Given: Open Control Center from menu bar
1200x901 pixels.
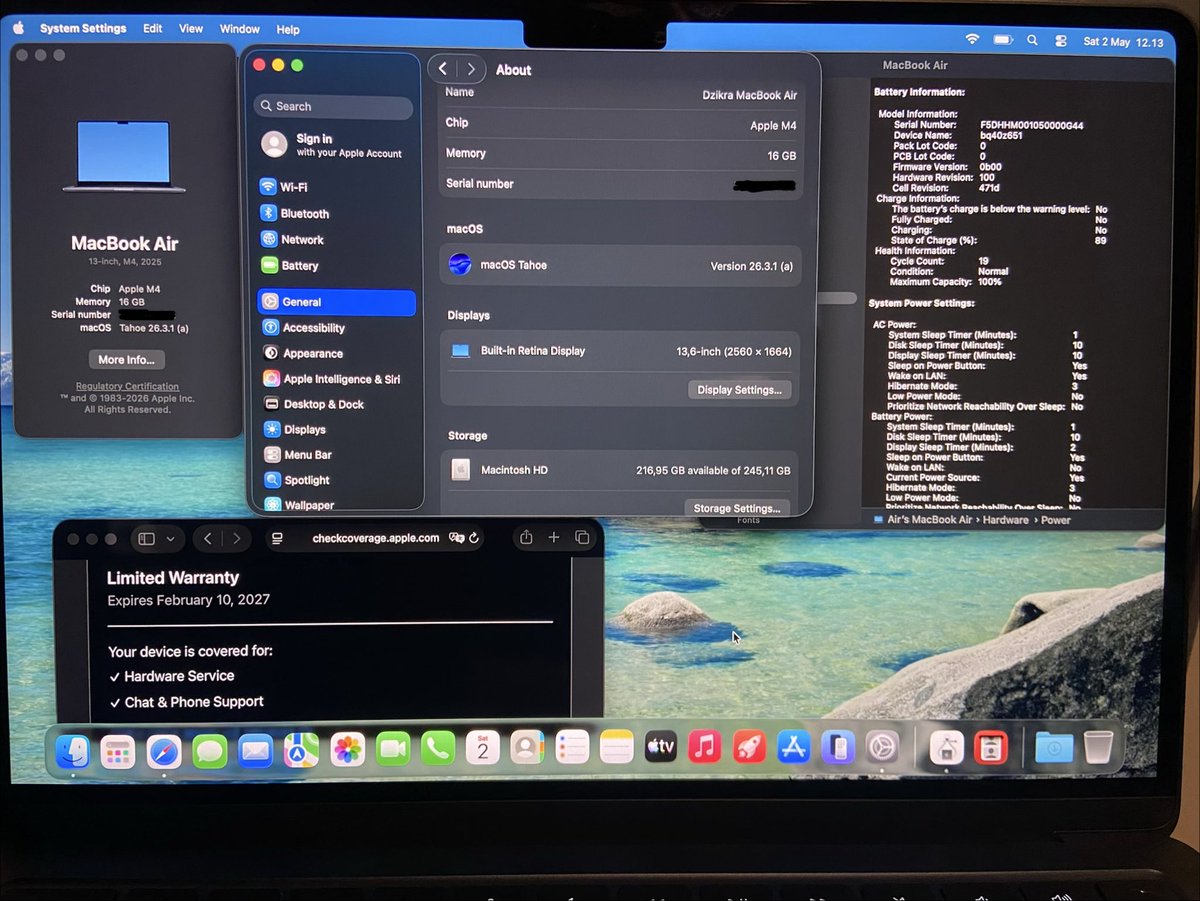Looking at the screenshot, I should tap(1061, 41).
